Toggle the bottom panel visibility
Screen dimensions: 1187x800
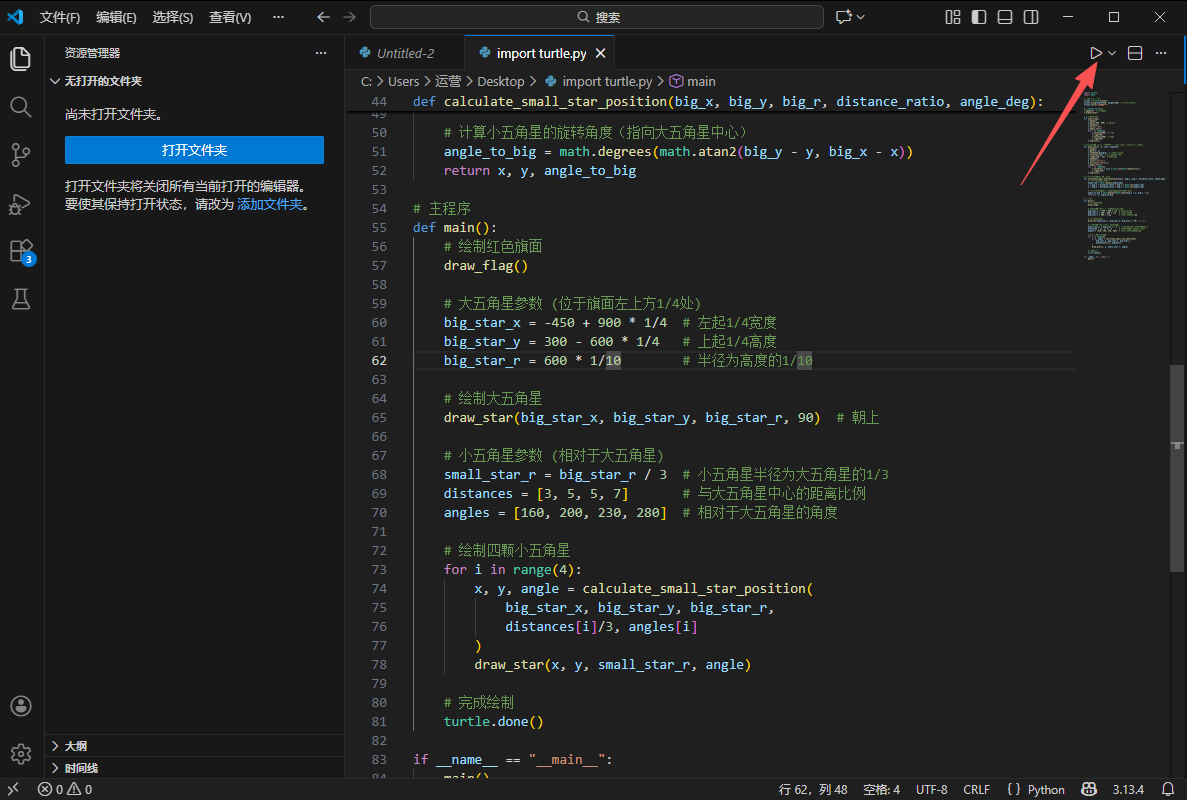[x=1005, y=17]
